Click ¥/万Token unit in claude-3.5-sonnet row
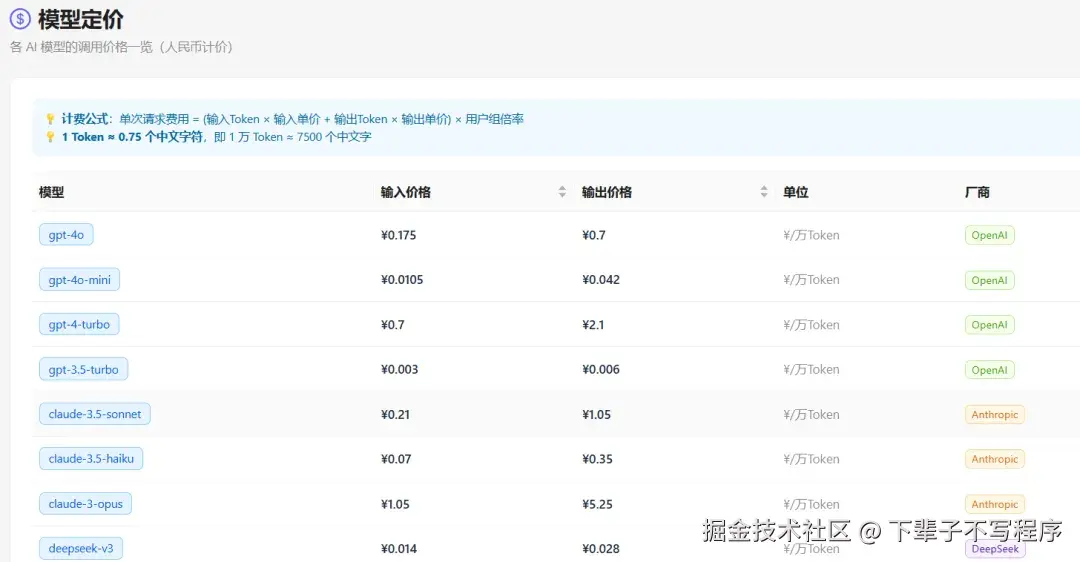The height and width of the screenshot is (562, 1080). (x=811, y=415)
